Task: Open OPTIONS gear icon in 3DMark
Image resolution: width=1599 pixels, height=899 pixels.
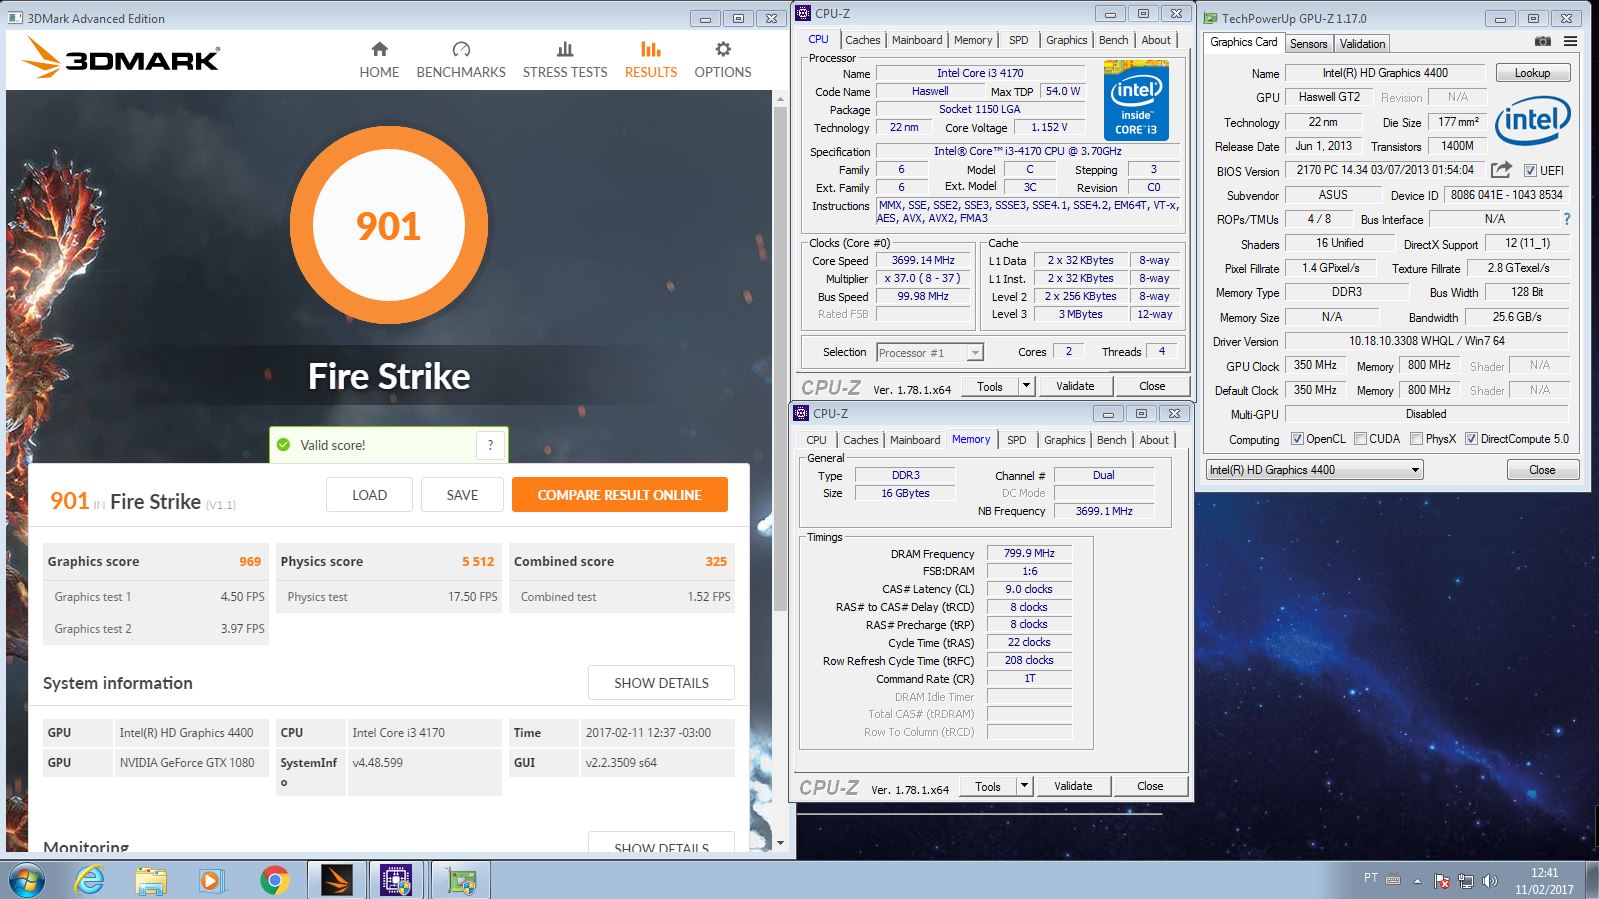Action: (x=723, y=49)
